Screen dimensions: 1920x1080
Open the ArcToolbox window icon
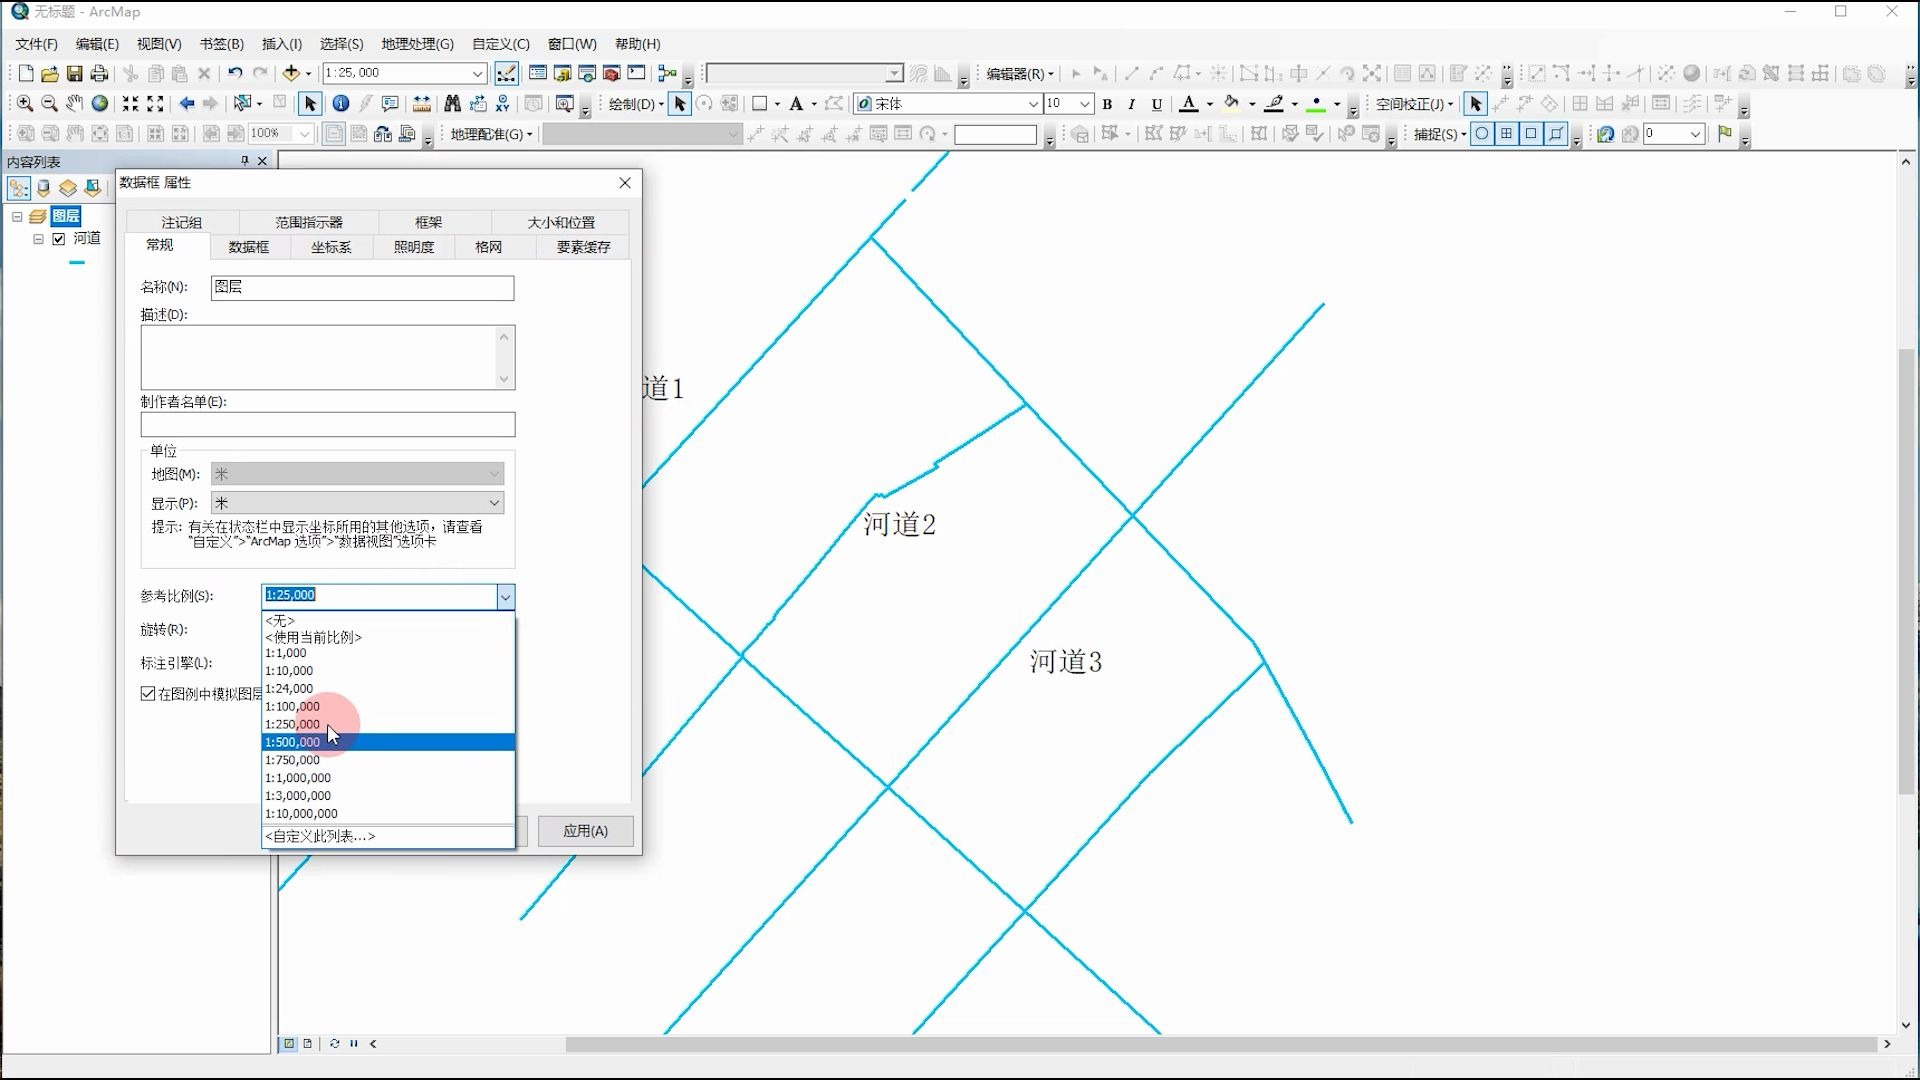pyautogui.click(x=612, y=73)
